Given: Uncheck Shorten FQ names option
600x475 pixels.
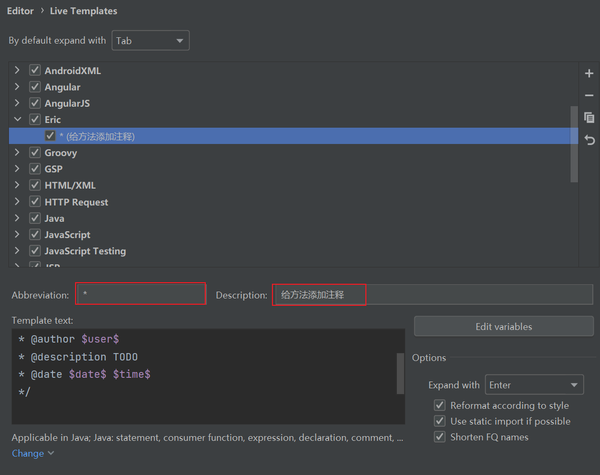Looking at the screenshot, I should pos(440,437).
